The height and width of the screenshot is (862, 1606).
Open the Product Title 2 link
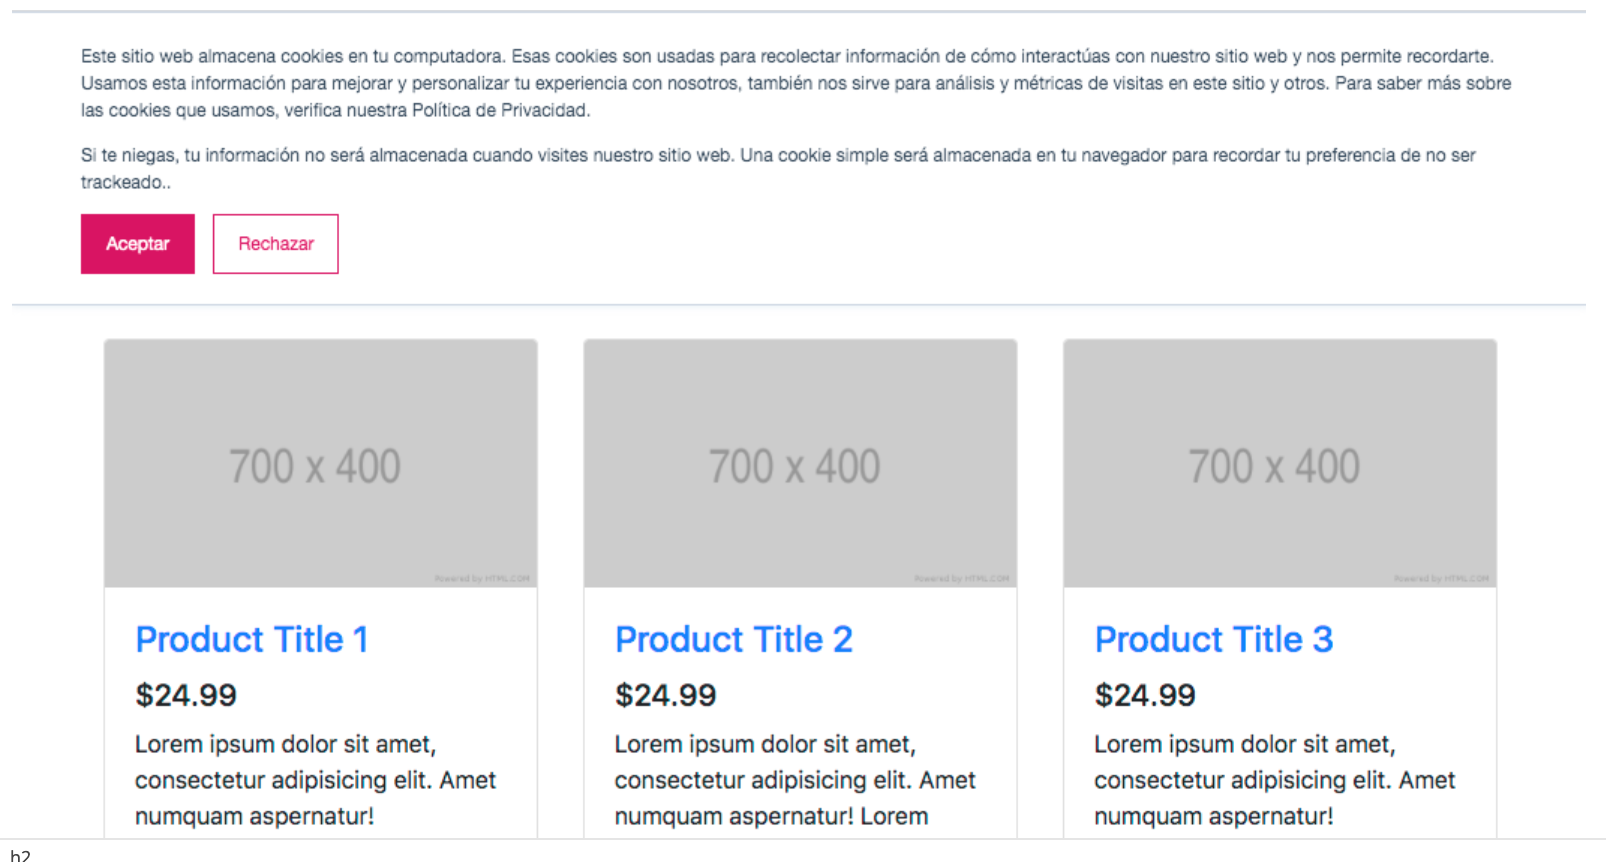[x=733, y=640]
